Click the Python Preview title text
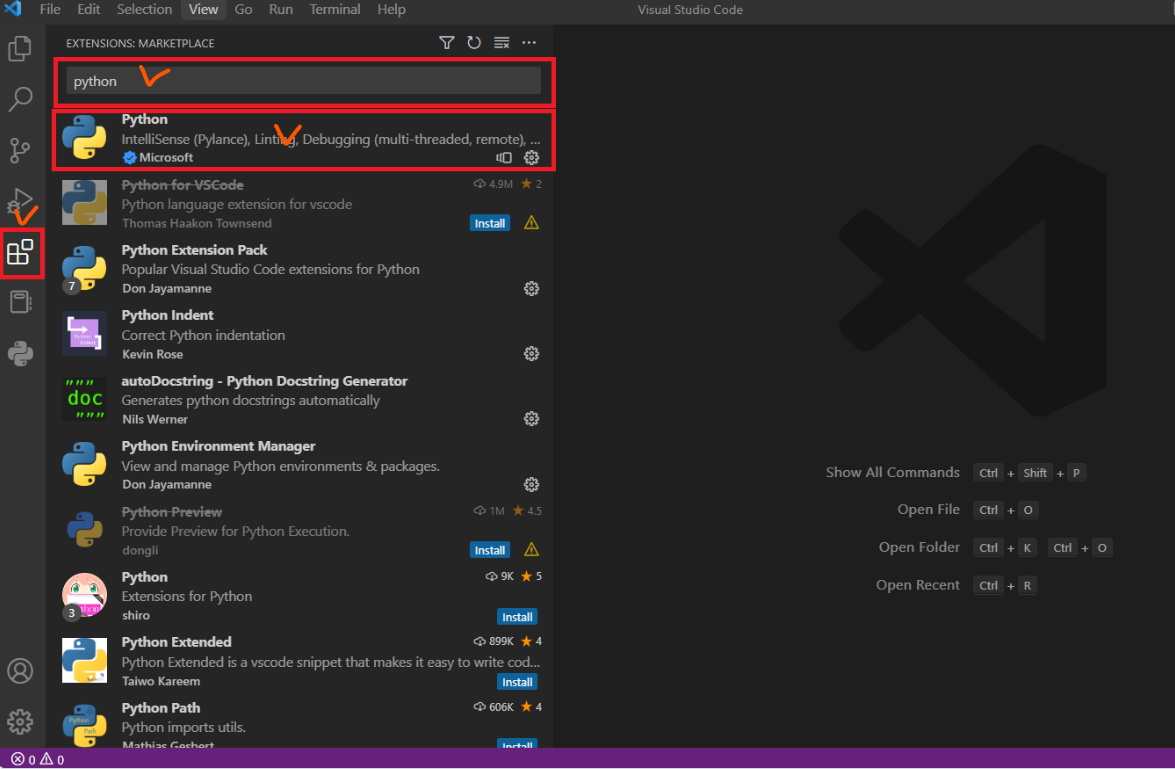The width and height of the screenshot is (1175, 769). [172, 512]
